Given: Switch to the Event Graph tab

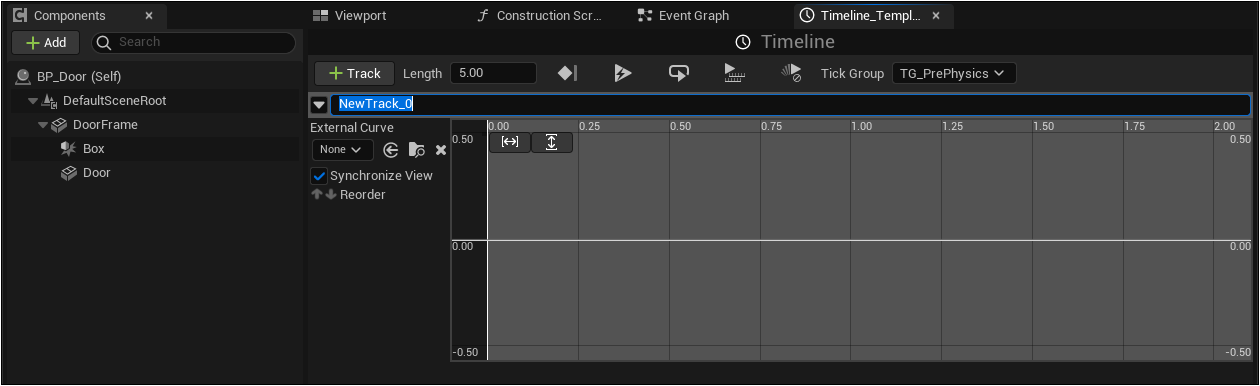Looking at the screenshot, I should pos(685,16).
